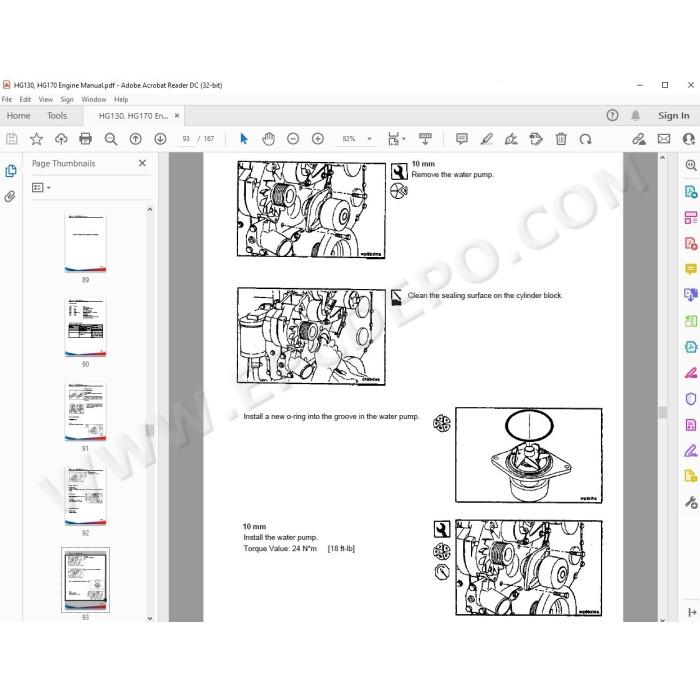Screen dimensions: 700x700
Task: Go to next page arrow
Action: 160,139
